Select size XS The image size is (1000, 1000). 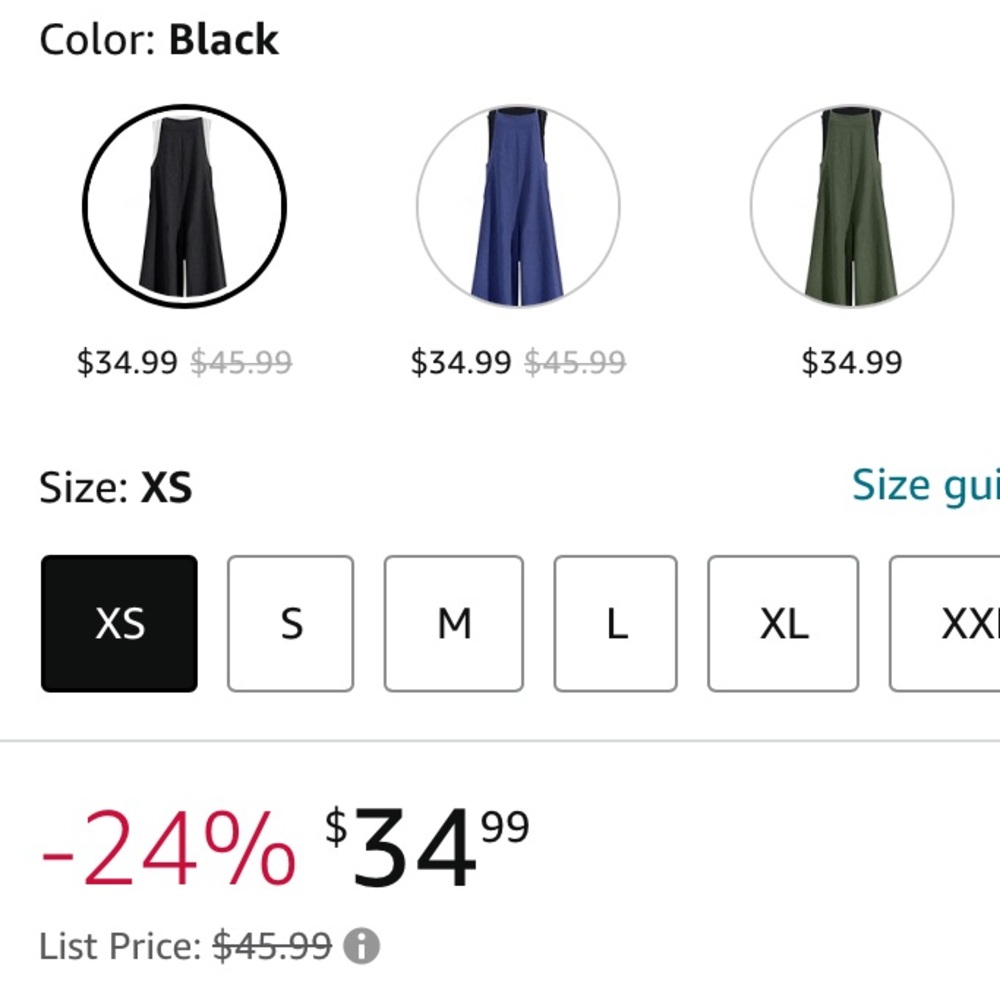point(119,623)
